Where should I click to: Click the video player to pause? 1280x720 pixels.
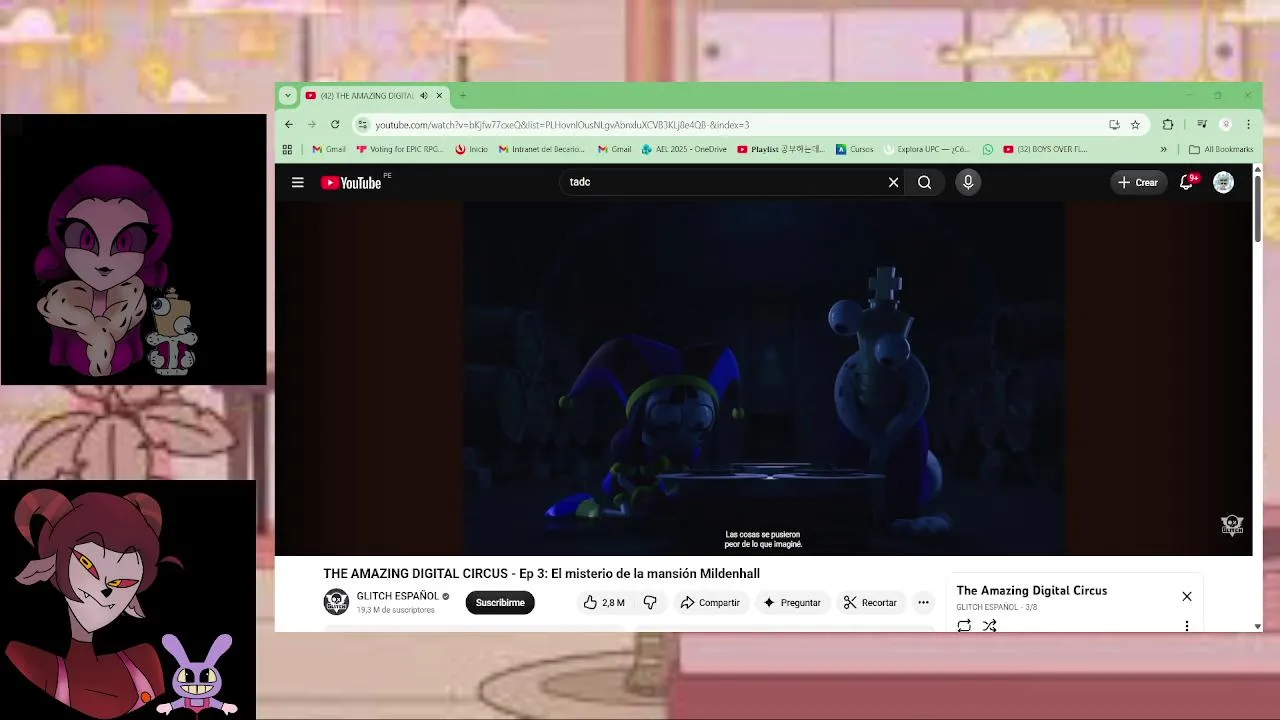(x=763, y=378)
